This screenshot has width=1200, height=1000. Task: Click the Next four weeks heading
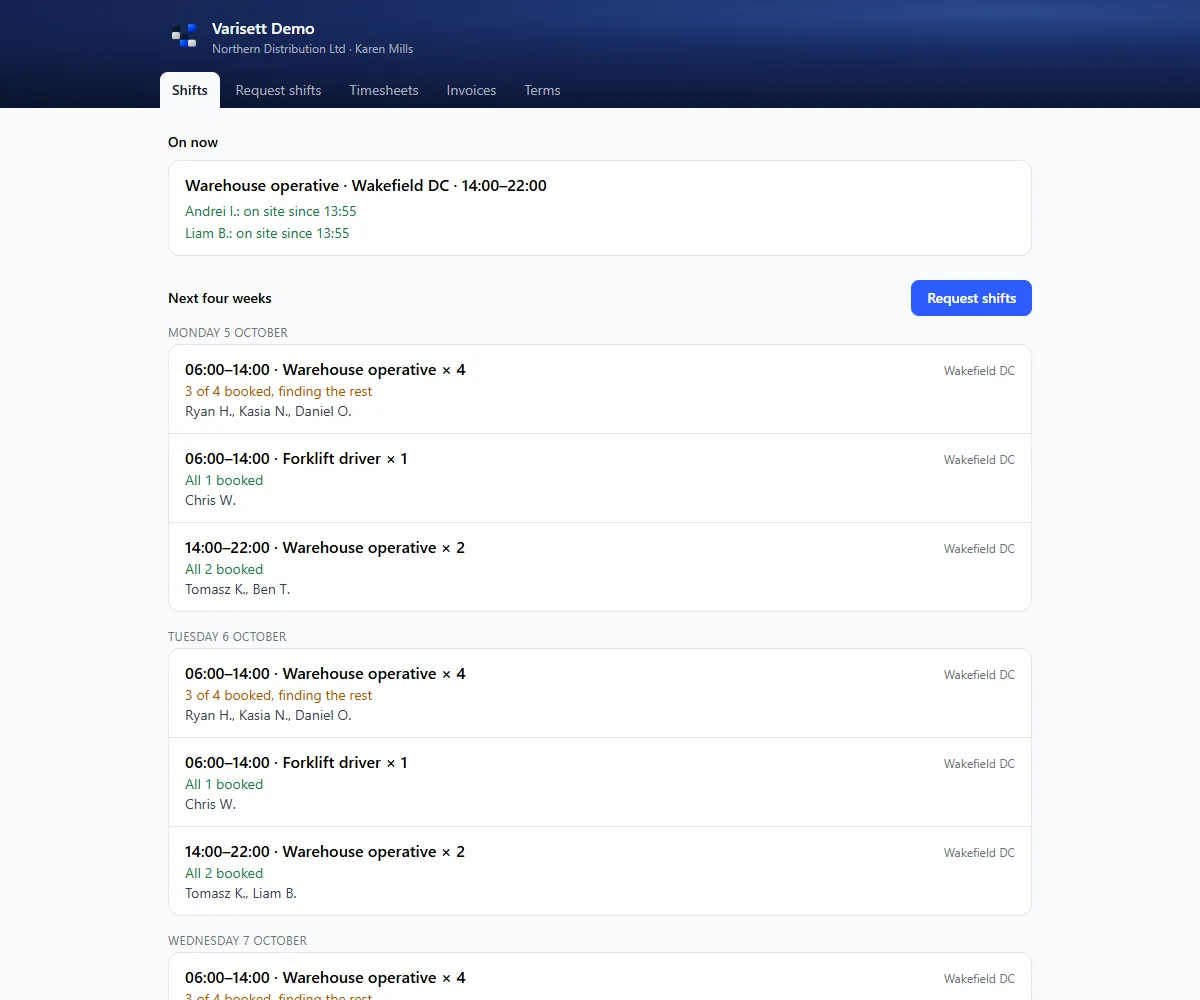pos(220,298)
